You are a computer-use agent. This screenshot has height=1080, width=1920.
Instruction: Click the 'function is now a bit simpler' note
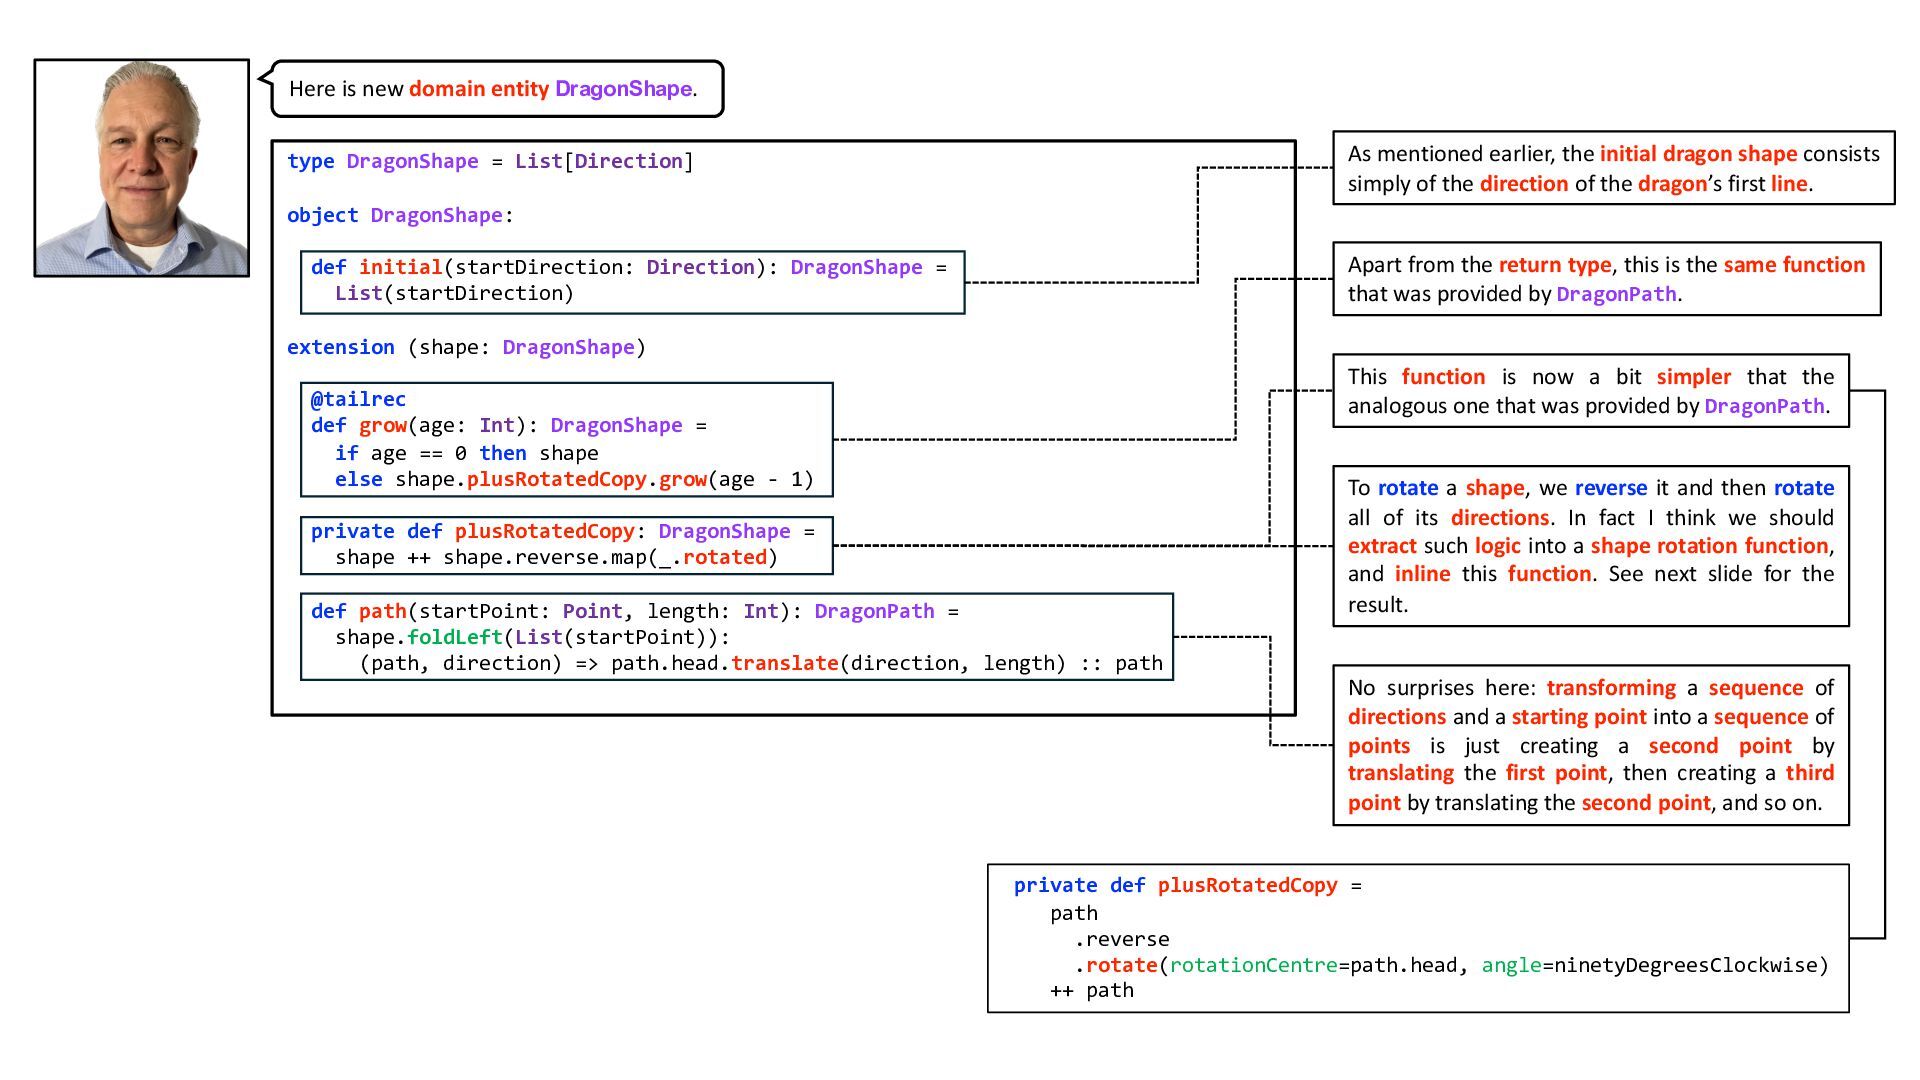(x=1590, y=391)
